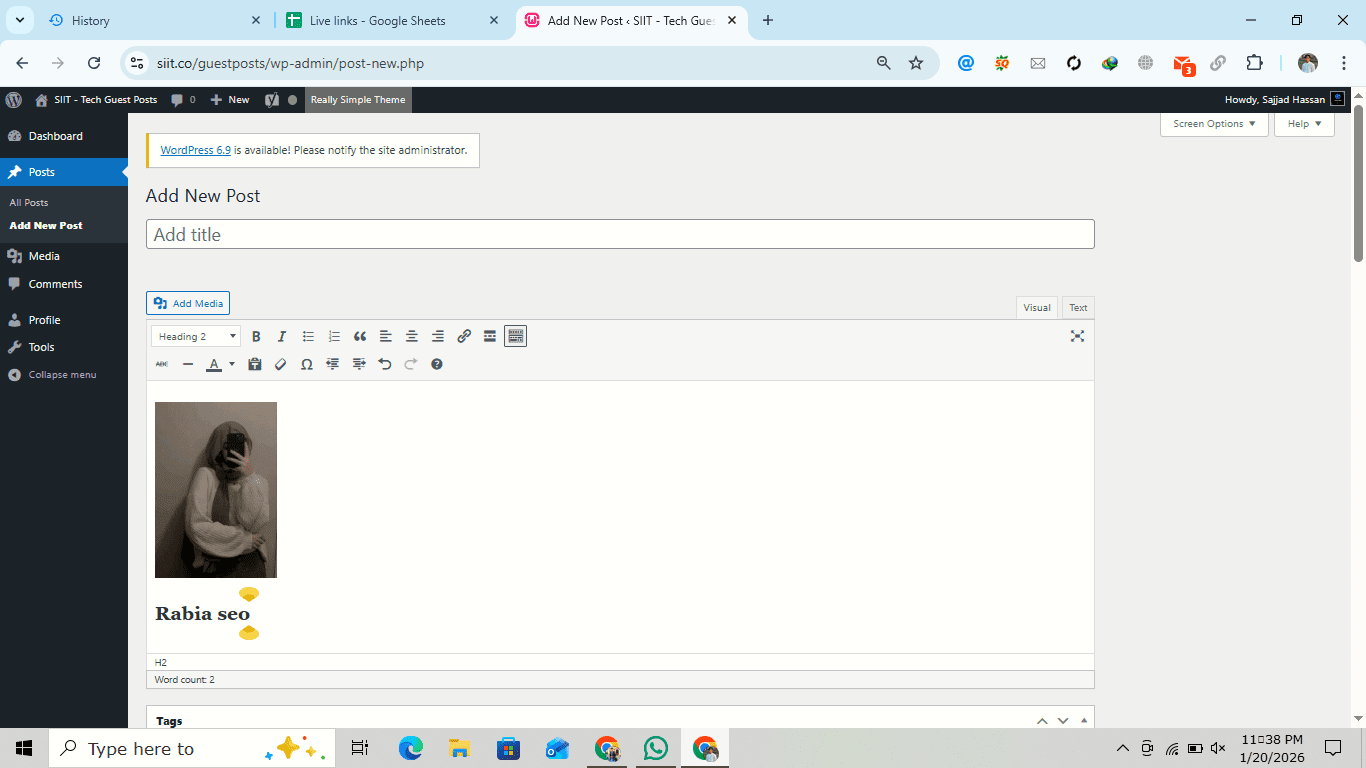1366x768 pixels.
Task: Toggle the paste as text mode
Action: [x=255, y=365]
